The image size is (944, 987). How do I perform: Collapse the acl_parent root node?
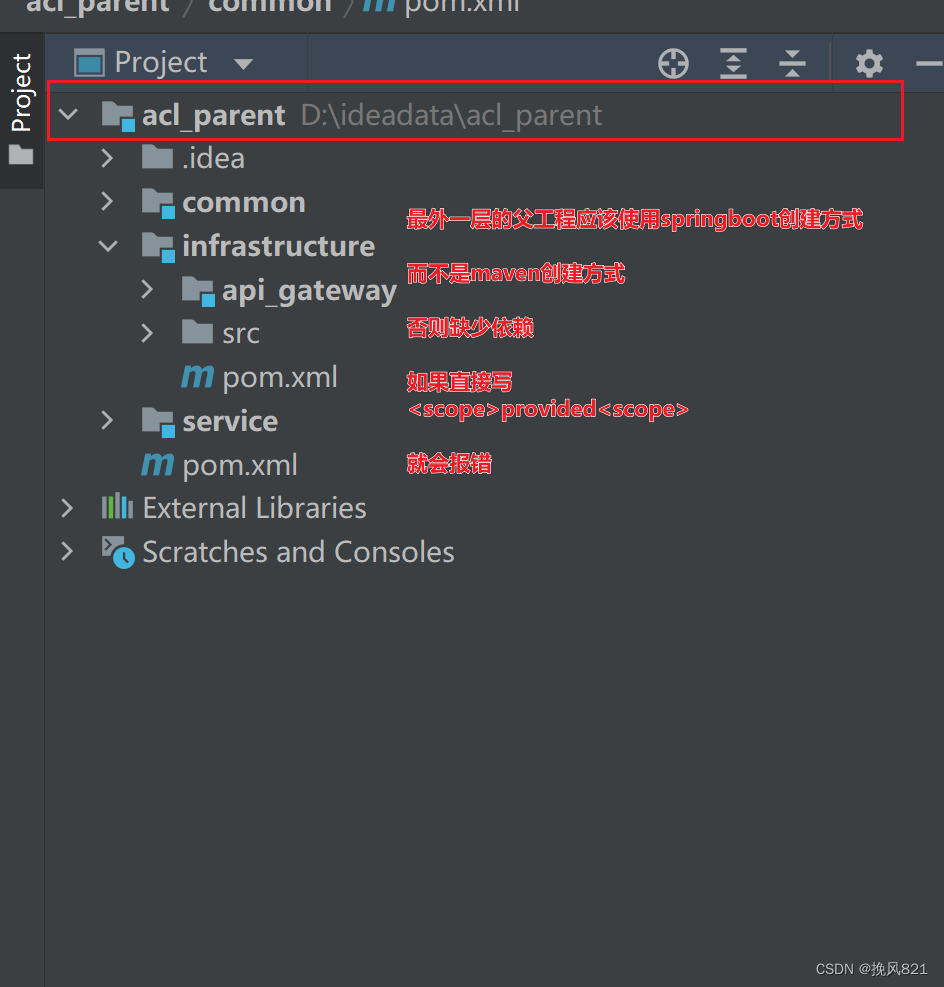coord(68,115)
